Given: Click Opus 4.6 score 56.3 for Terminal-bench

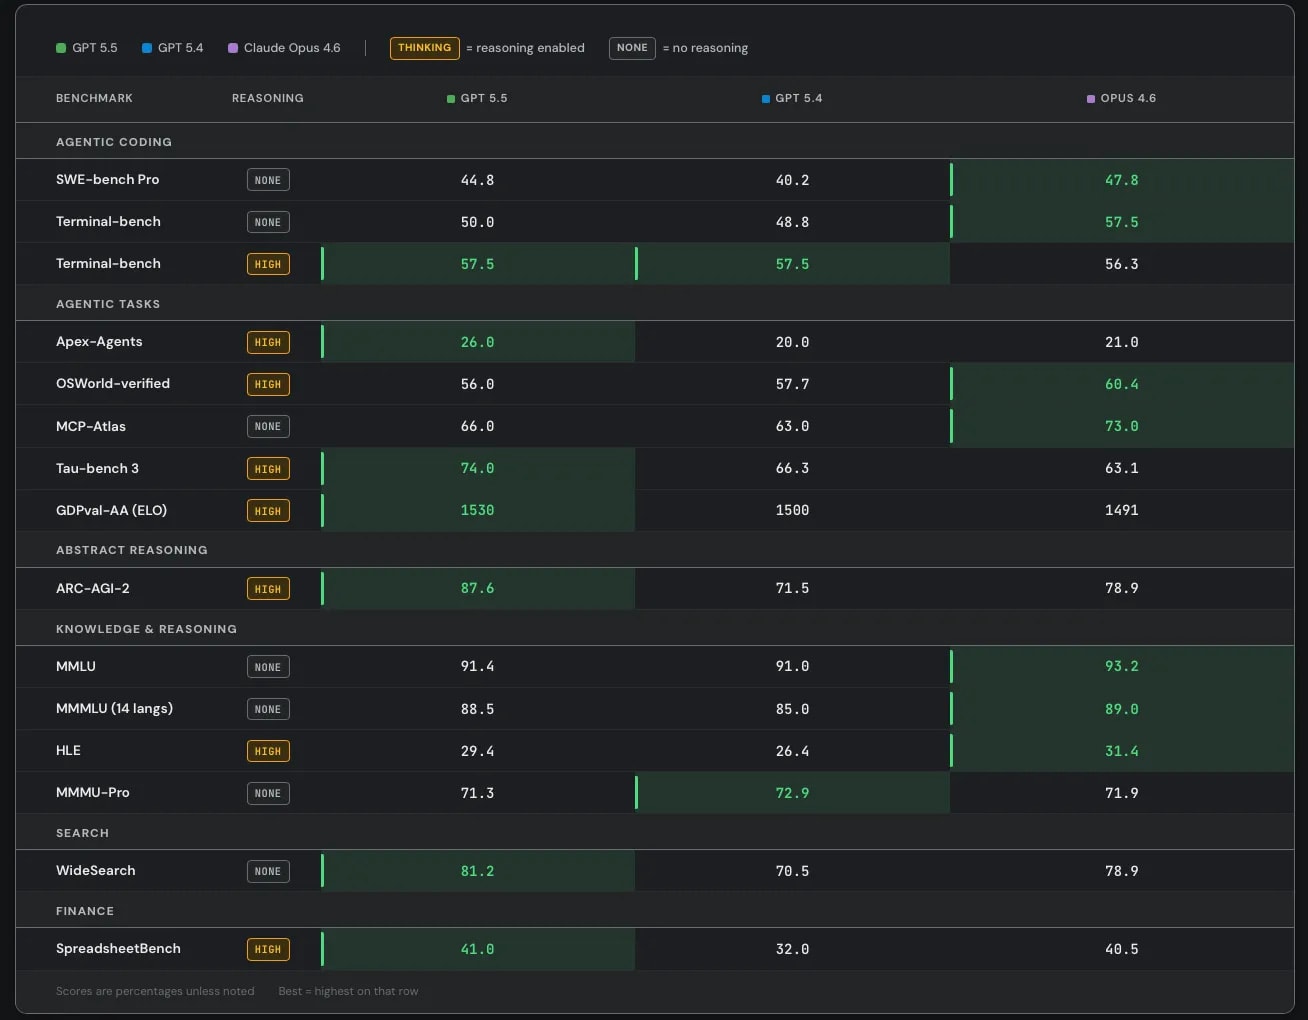Looking at the screenshot, I should tap(1121, 264).
